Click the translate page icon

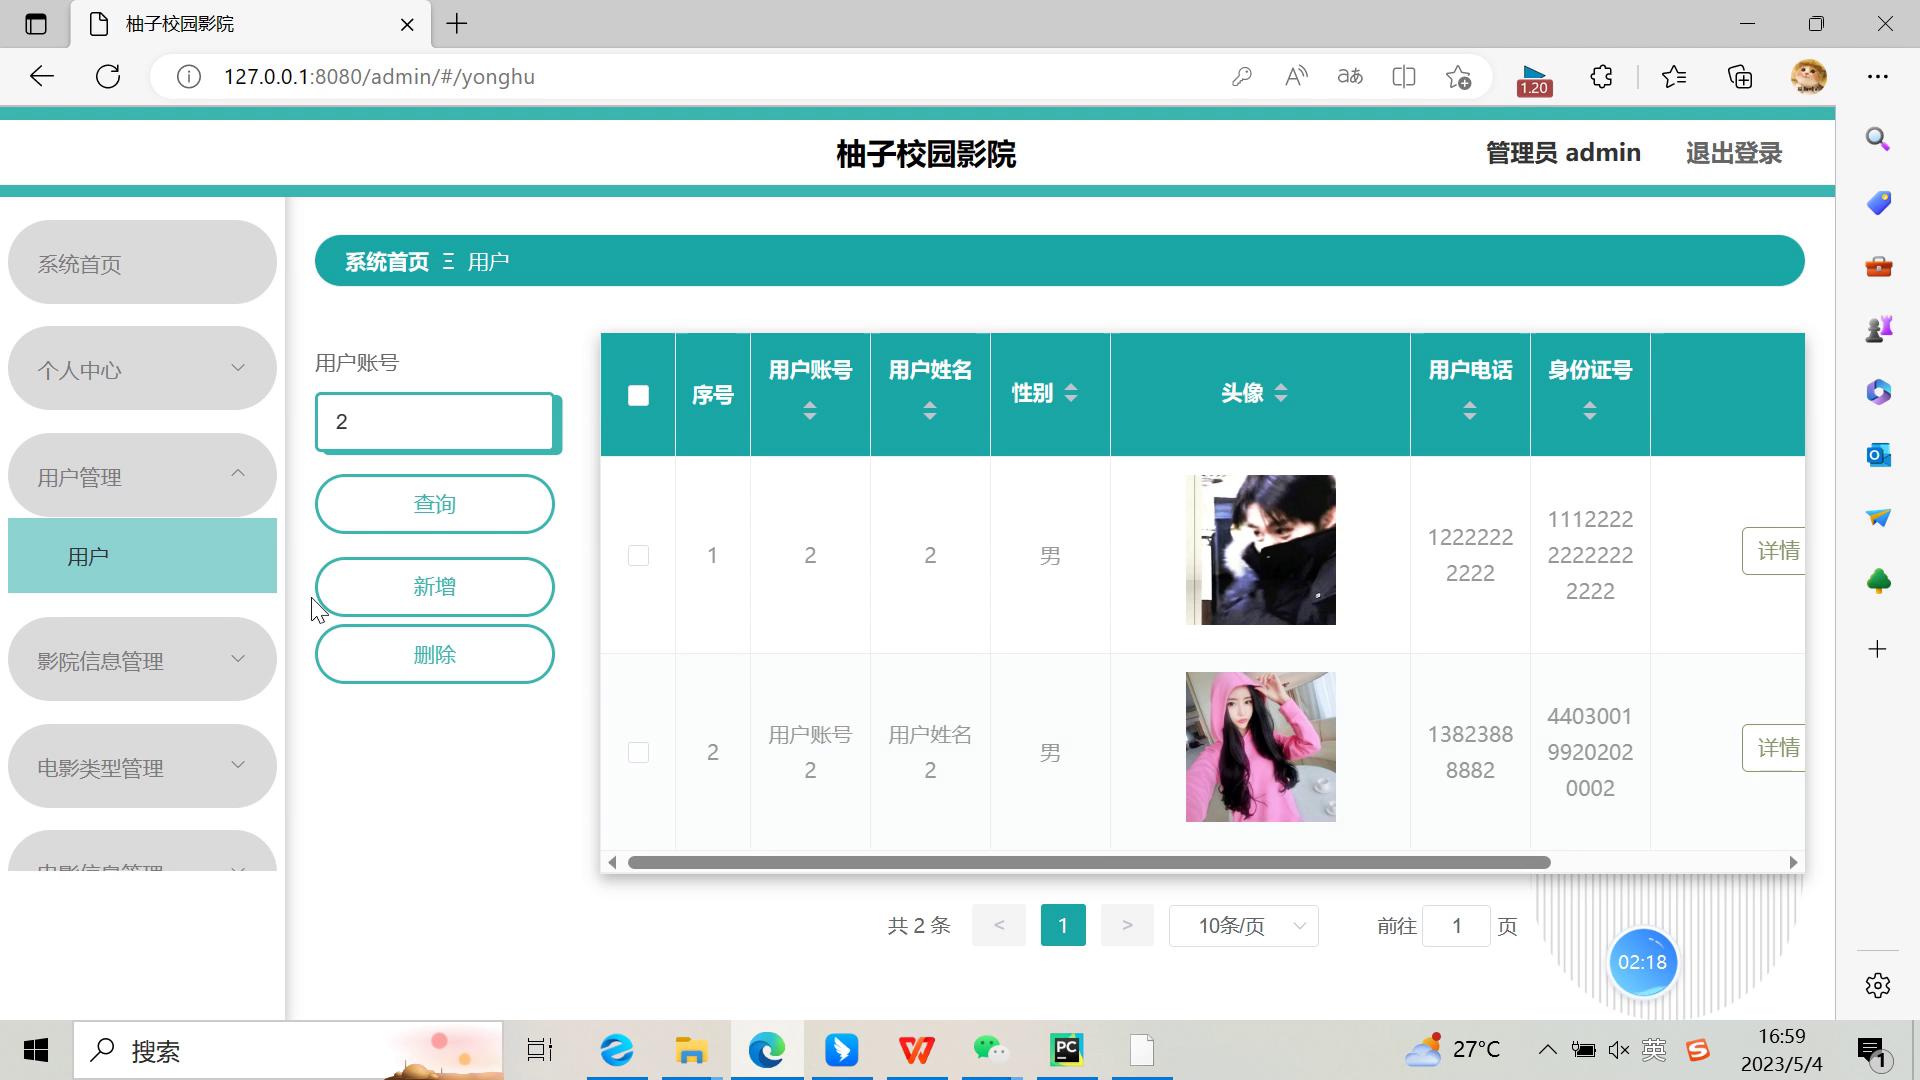click(x=1350, y=77)
